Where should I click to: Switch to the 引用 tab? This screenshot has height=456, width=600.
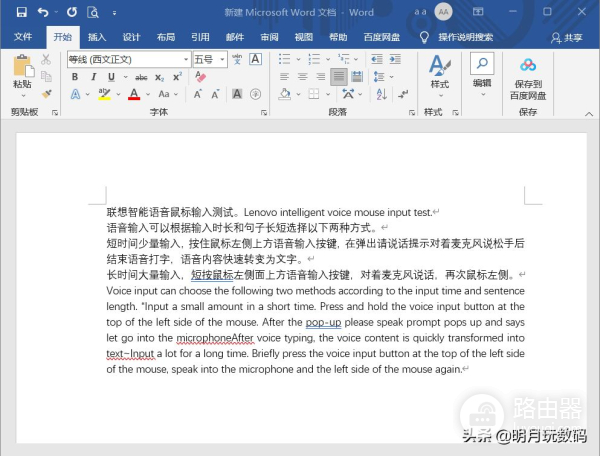click(x=200, y=37)
